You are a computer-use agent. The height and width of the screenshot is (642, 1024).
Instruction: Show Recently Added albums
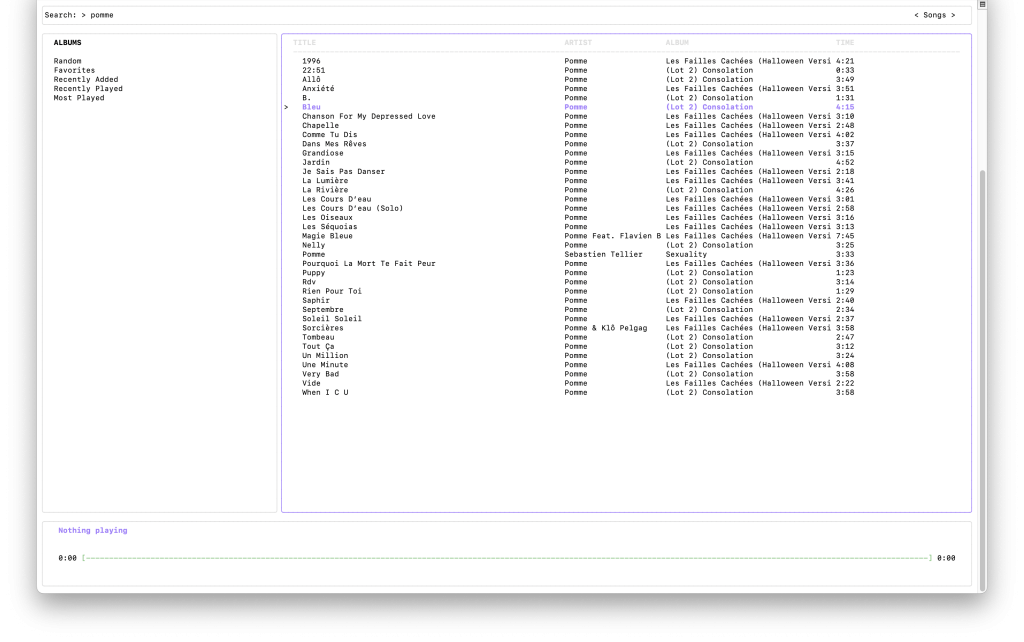(86, 79)
